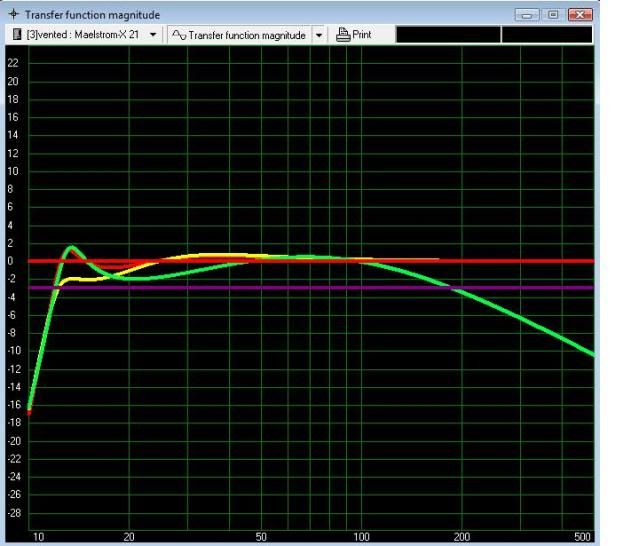Screen dimensions: 639x546
Task: Click the '-10' dB axis label
Action: [x=14, y=351]
